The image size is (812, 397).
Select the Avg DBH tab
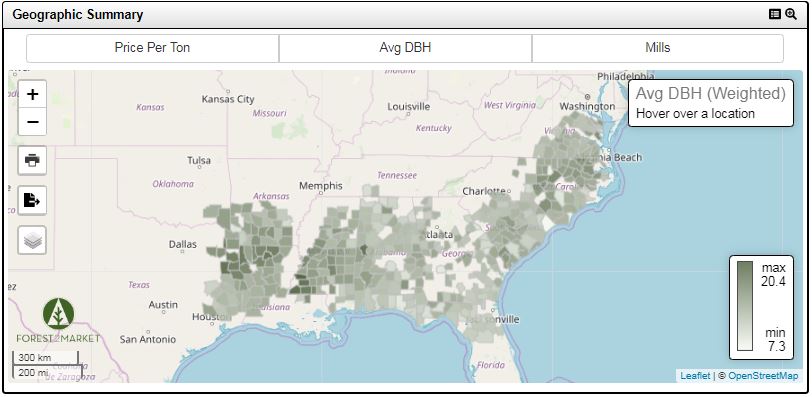(x=405, y=48)
